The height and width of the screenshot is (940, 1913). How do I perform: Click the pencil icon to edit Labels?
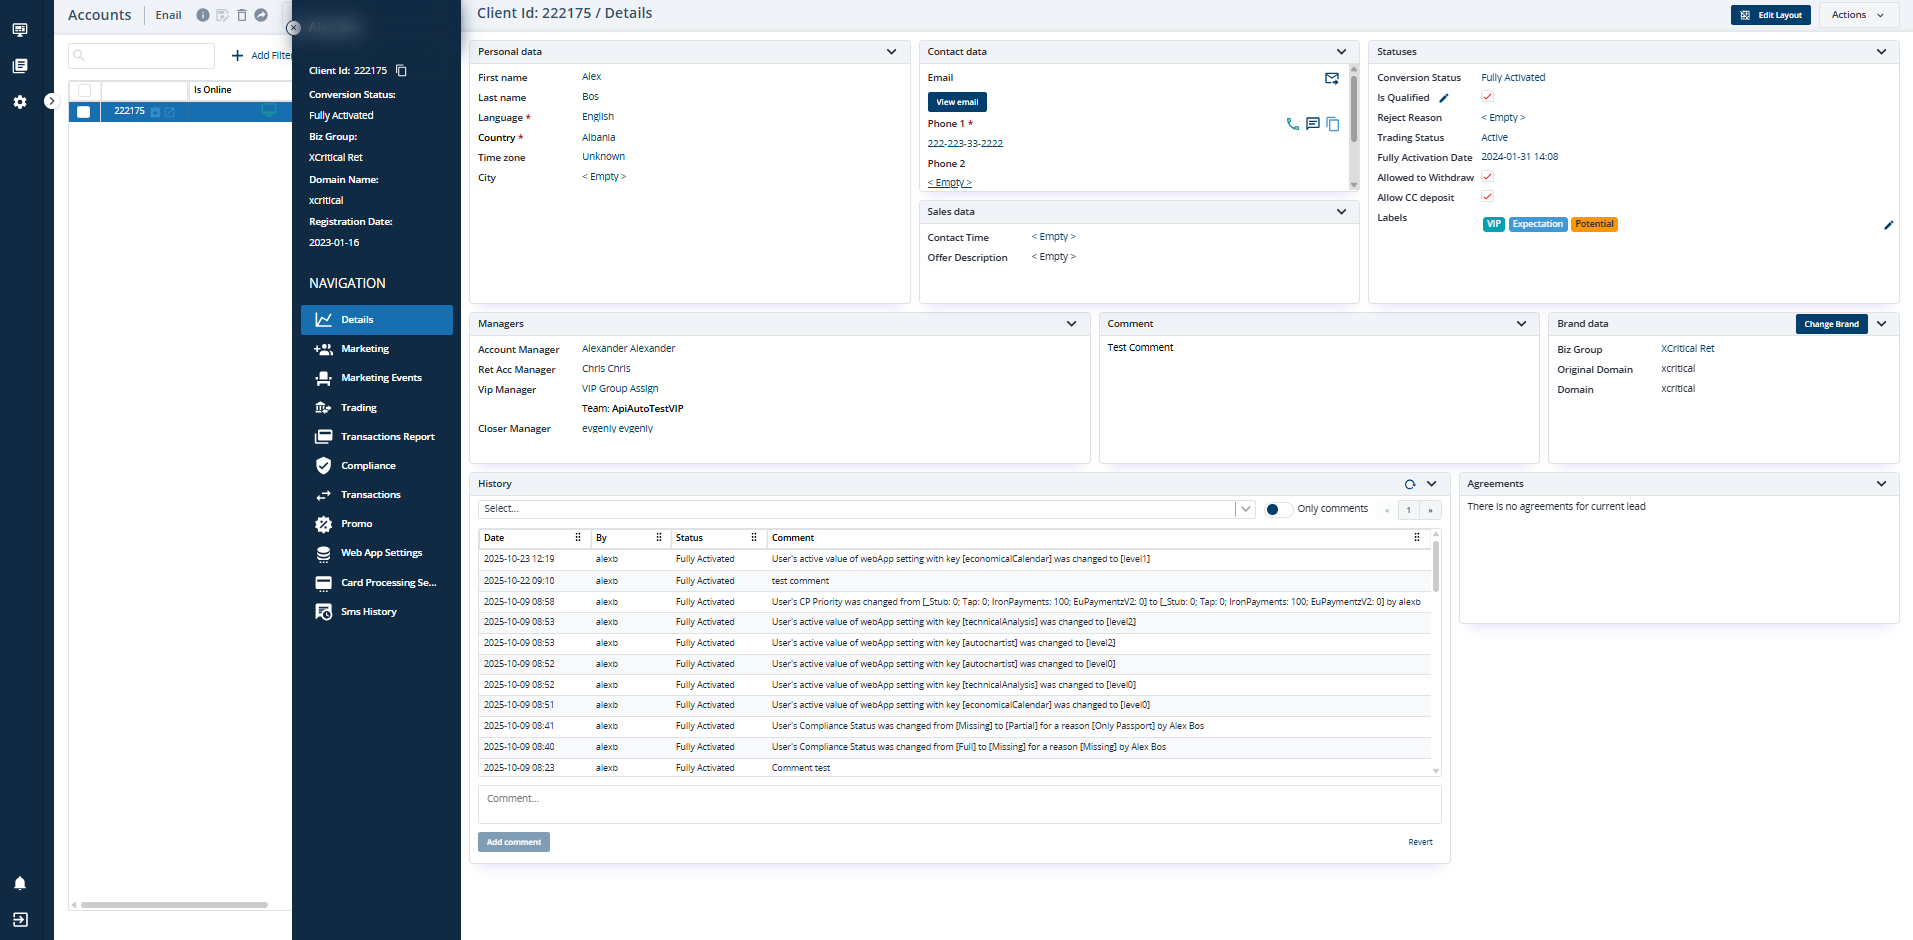tap(1888, 225)
